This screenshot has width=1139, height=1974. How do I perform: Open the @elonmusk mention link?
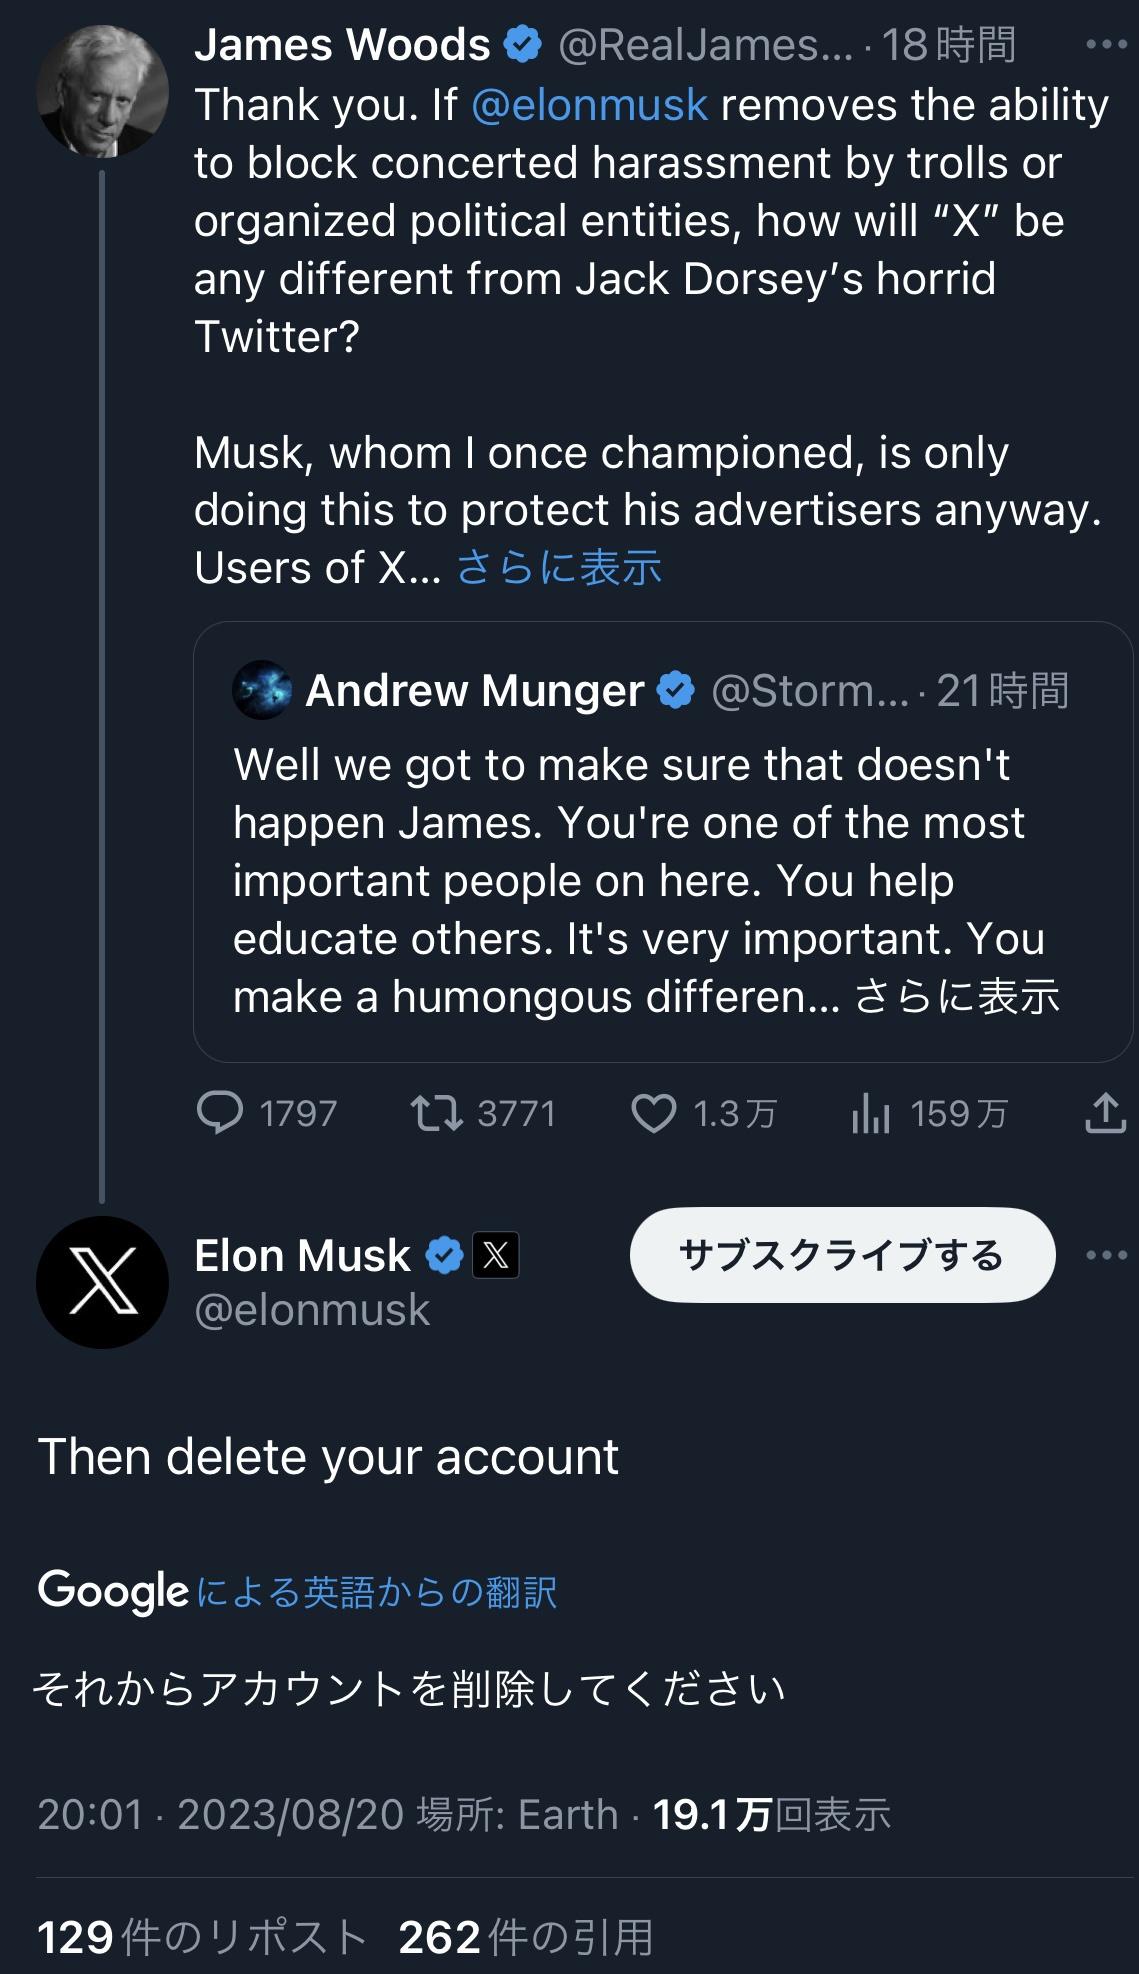(589, 105)
